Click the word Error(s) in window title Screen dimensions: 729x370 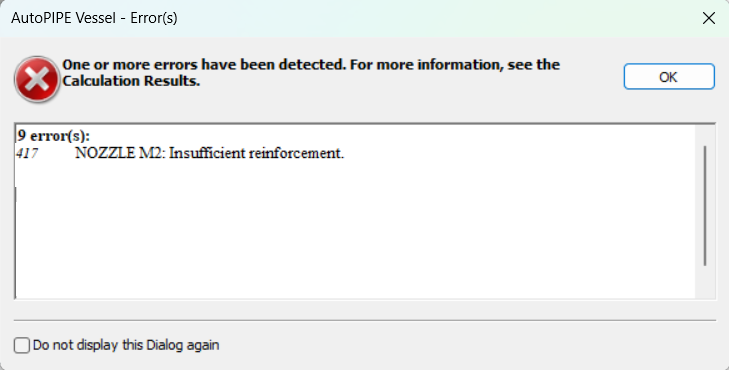click(x=153, y=18)
